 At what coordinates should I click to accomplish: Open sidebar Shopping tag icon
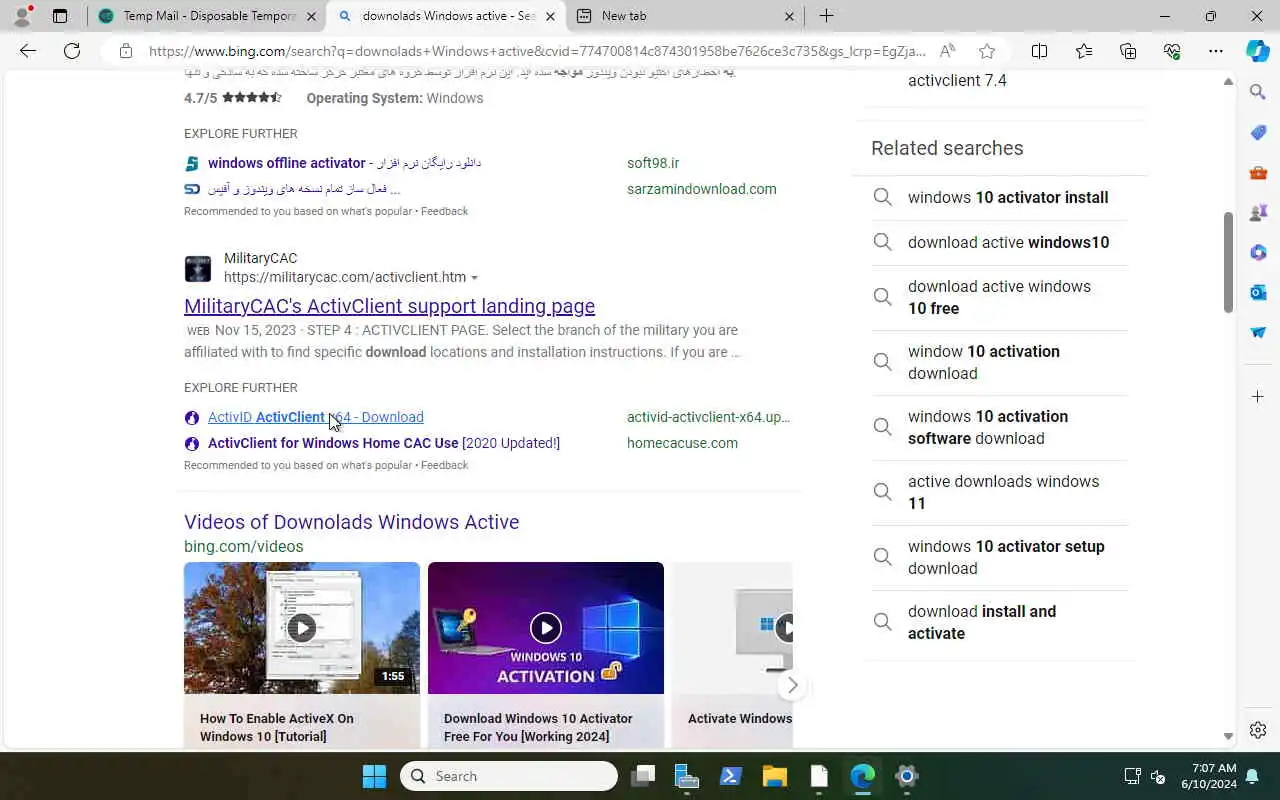coord(1258,132)
